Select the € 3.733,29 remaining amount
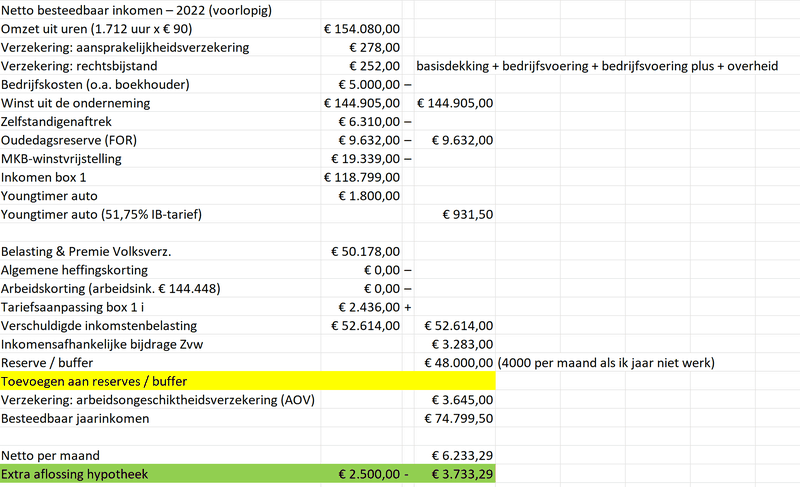Image resolution: width=800 pixels, height=487 pixels. tap(463, 474)
